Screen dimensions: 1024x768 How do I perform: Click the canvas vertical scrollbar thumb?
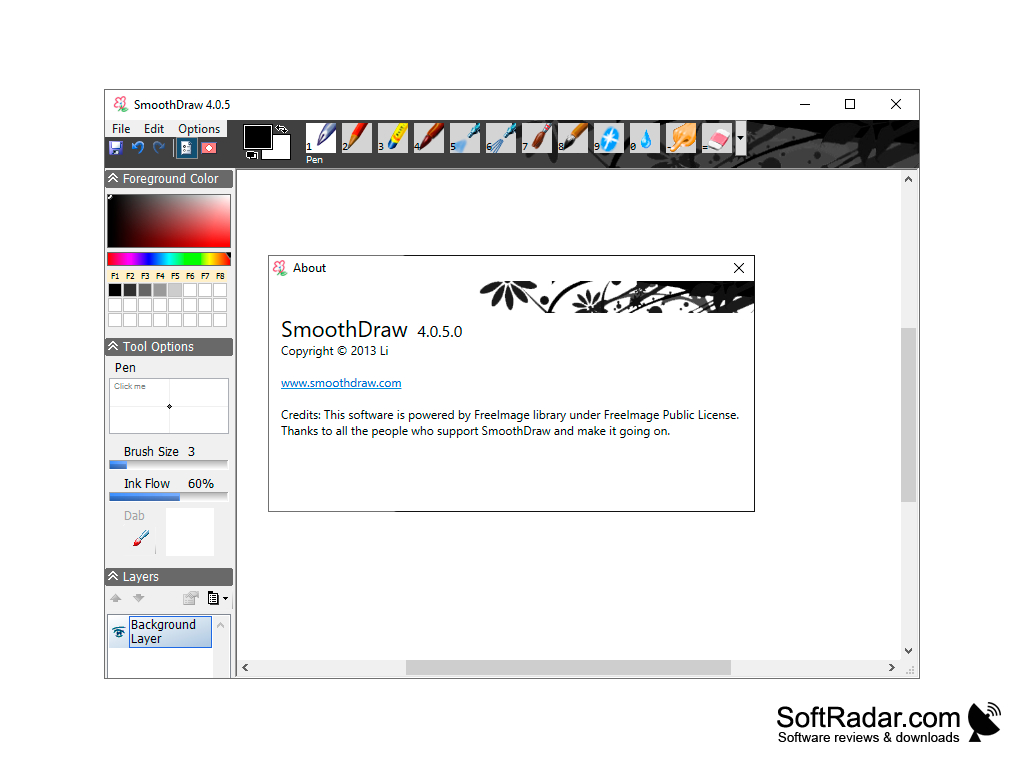[x=908, y=415]
